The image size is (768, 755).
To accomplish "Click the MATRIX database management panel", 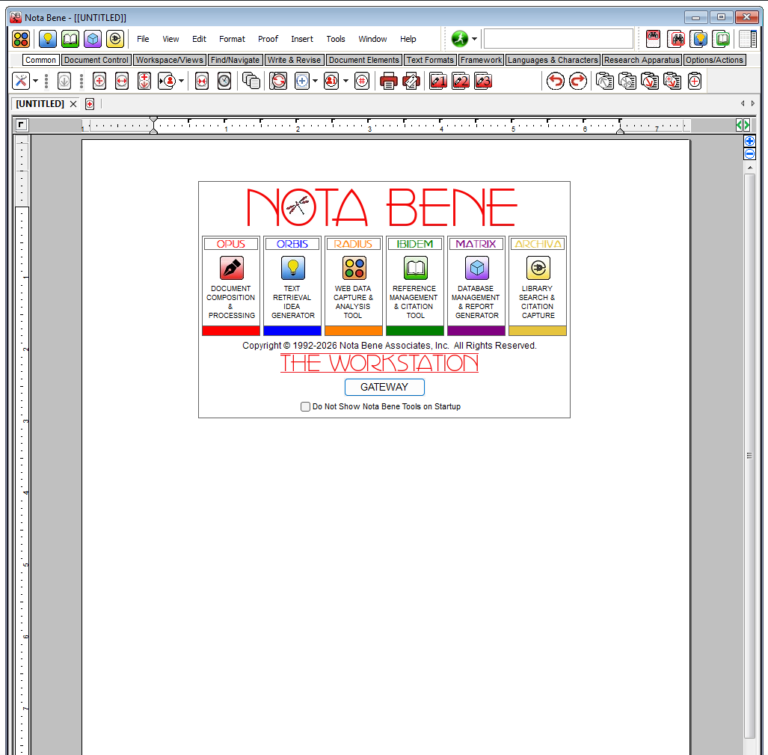I will click(476, 286).
